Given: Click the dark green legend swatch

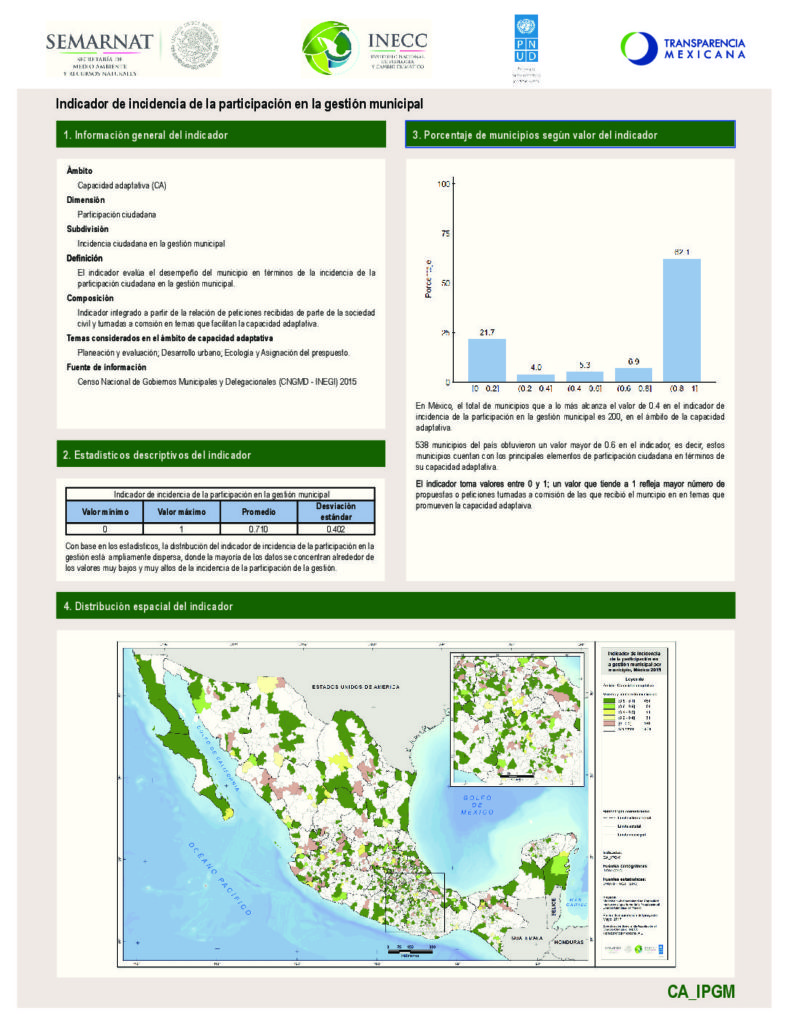Looking at the screenshot, I should pos(609,700).
